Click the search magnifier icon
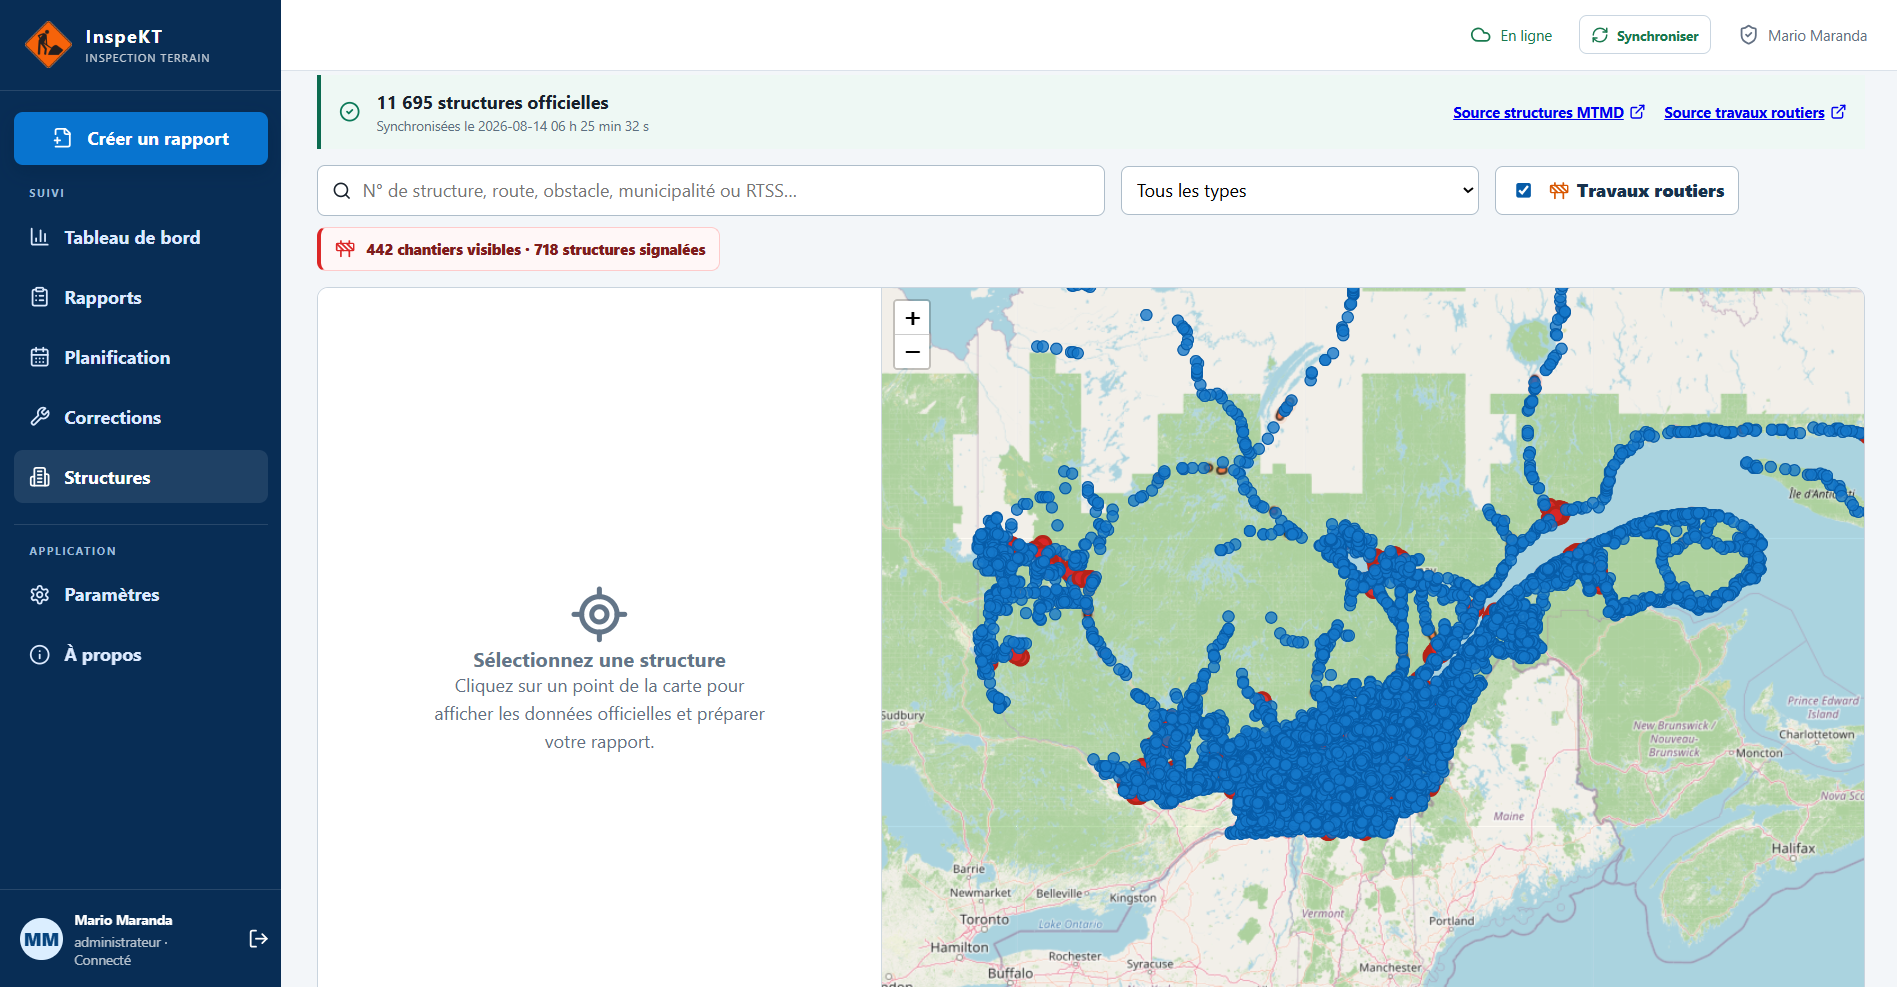Screen dimensions: 1897x987 pos(341,191)
